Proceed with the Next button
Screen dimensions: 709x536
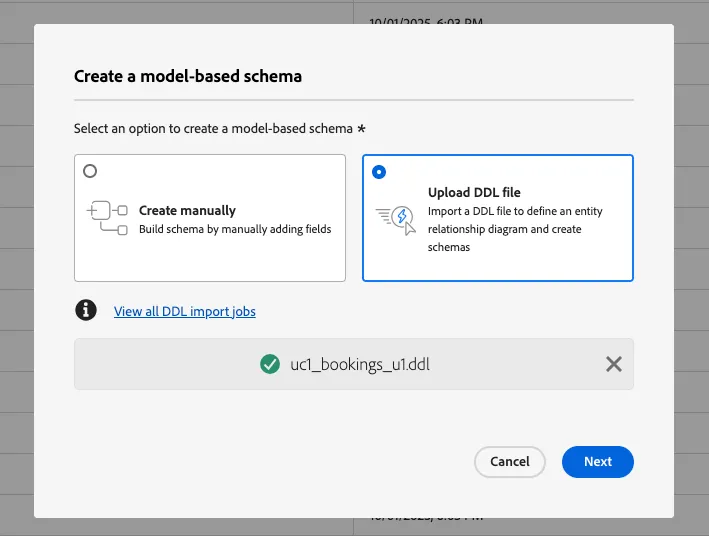(x=598, y=461)
